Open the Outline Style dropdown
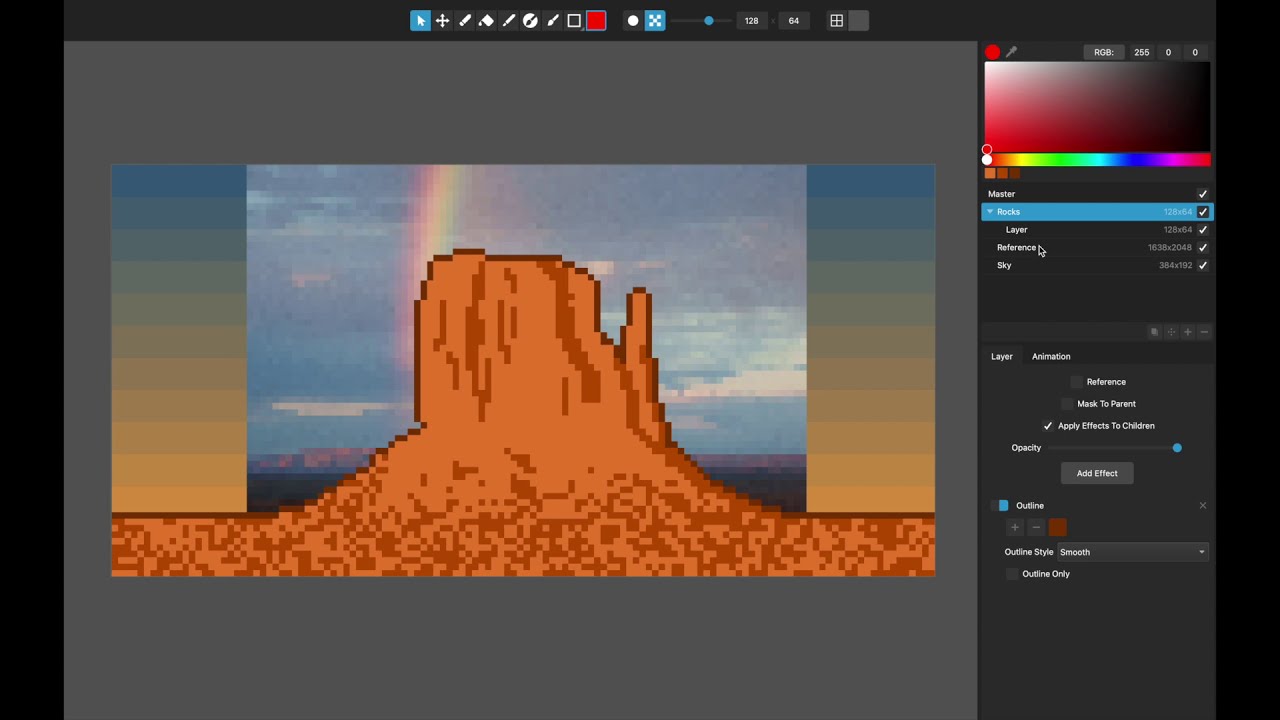 pyautogui.click(x=1133, y=552)
